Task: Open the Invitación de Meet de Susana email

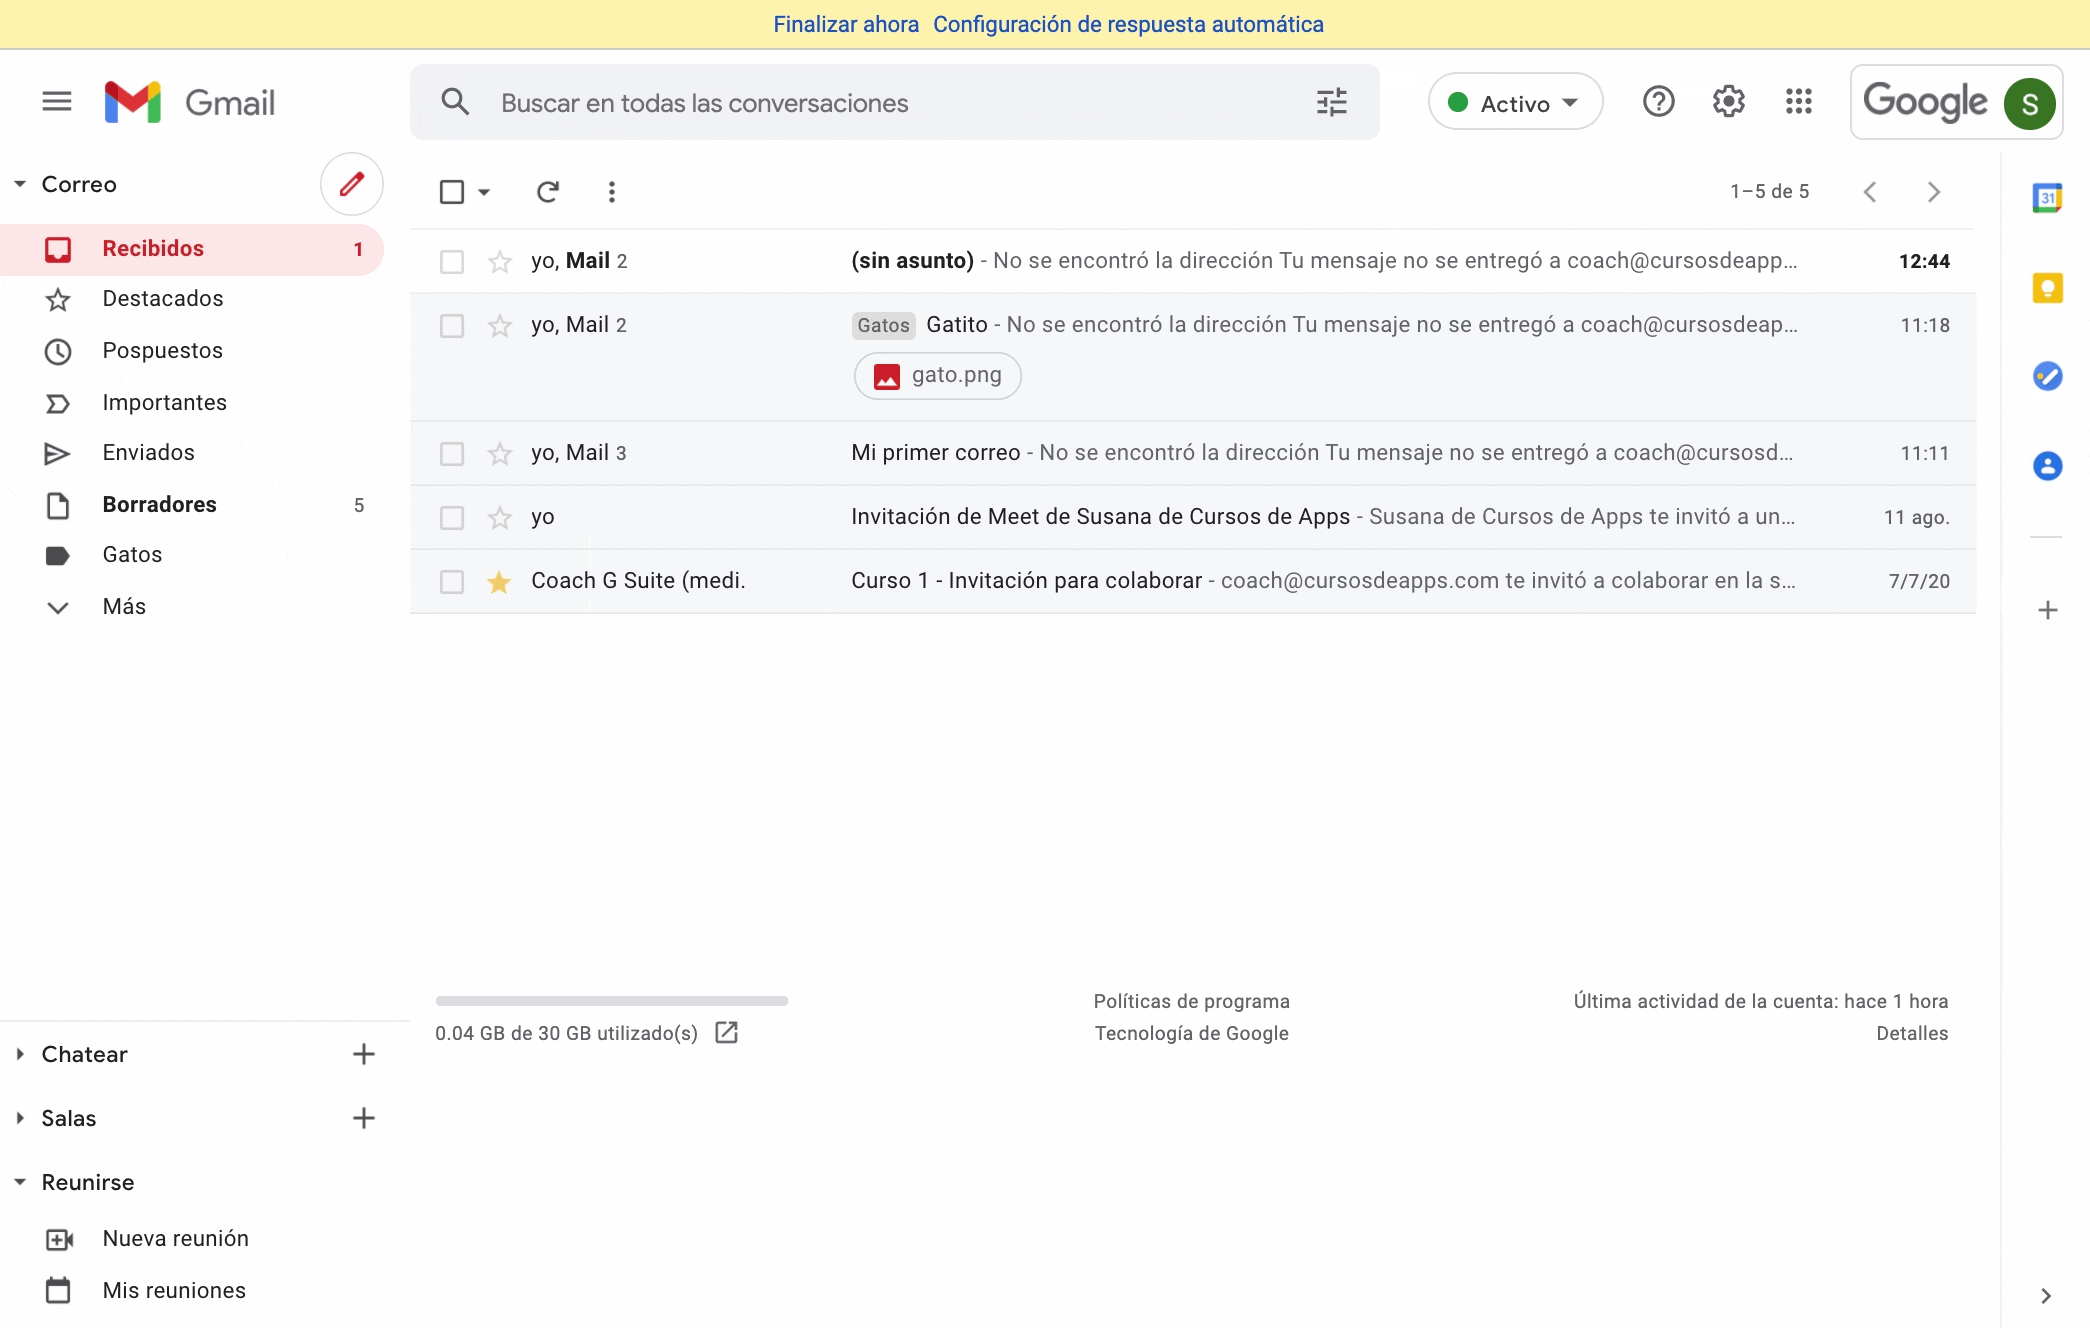Action: click(x=1193, y=517)
